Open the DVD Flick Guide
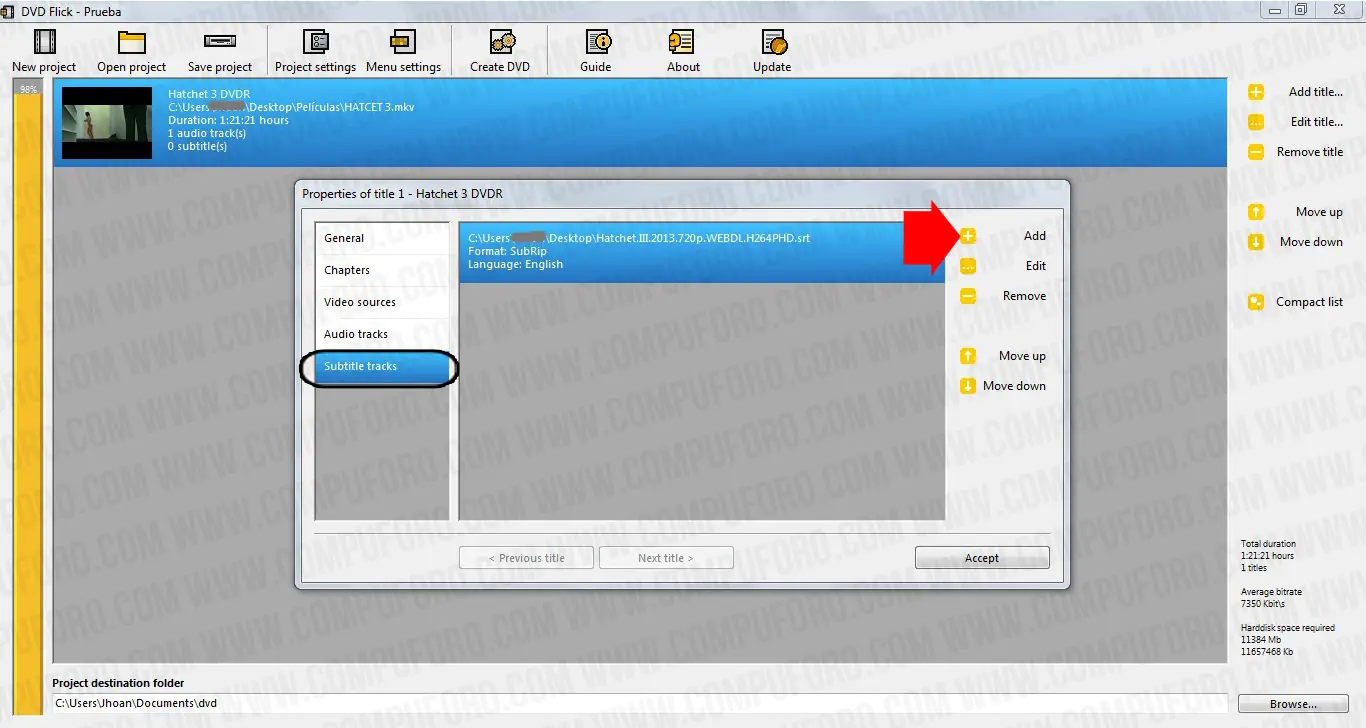 tap(595, 50)
